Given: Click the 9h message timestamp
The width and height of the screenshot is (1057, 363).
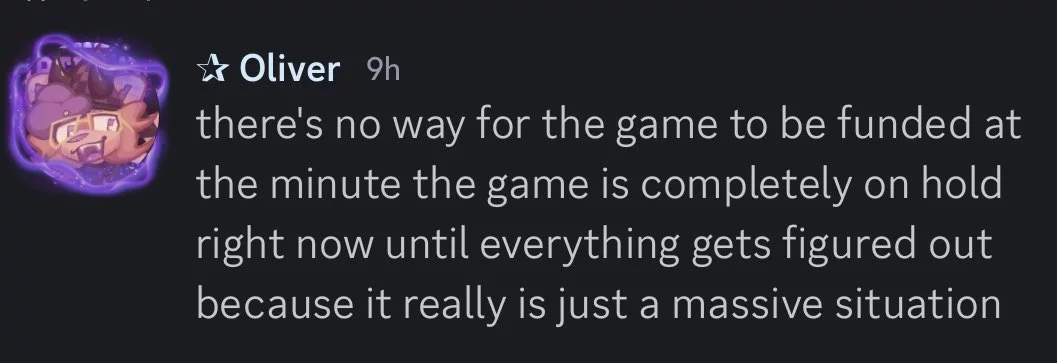Looking at the screenshot, I should point(383,70).
